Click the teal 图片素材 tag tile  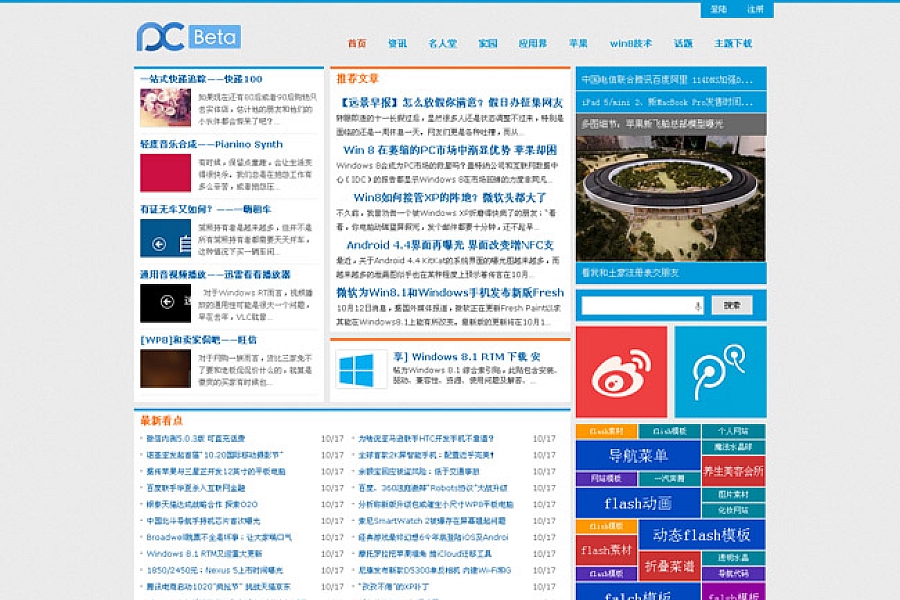733,495
